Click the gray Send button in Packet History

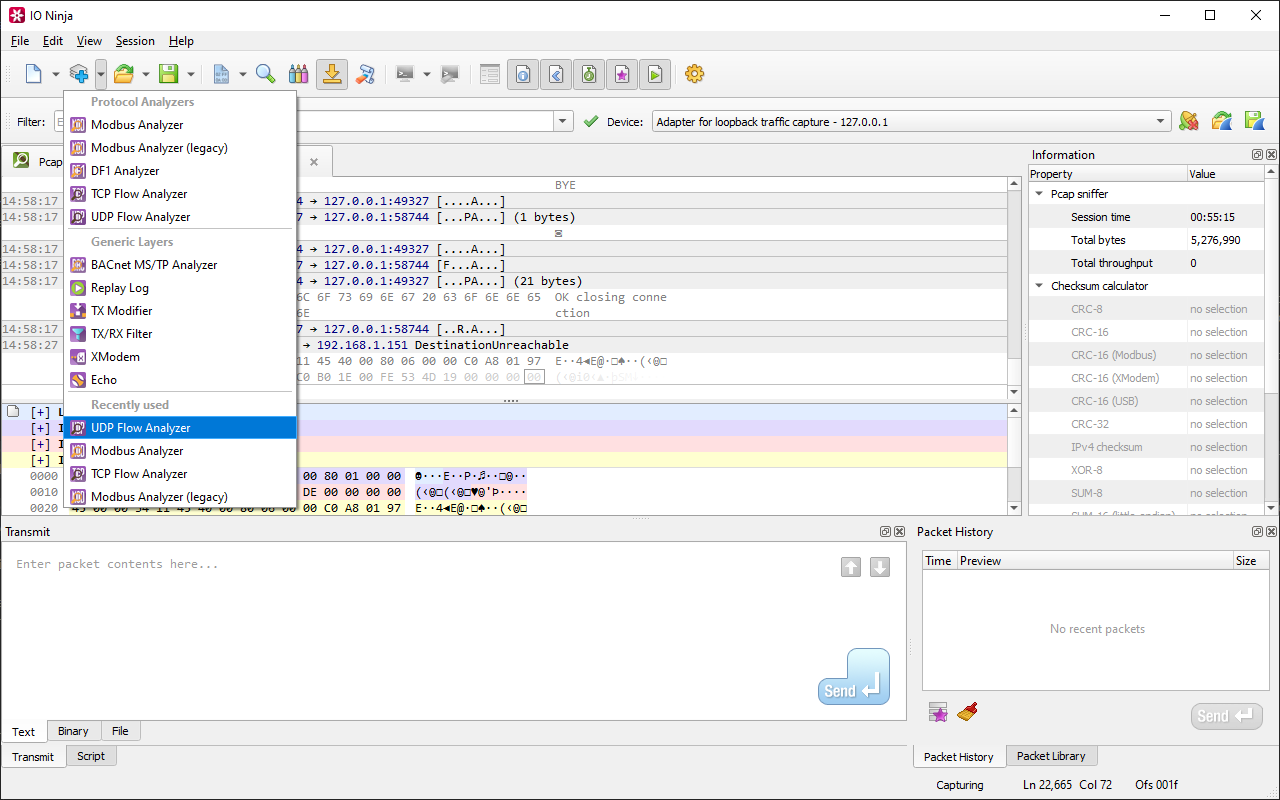(1226, 716)
